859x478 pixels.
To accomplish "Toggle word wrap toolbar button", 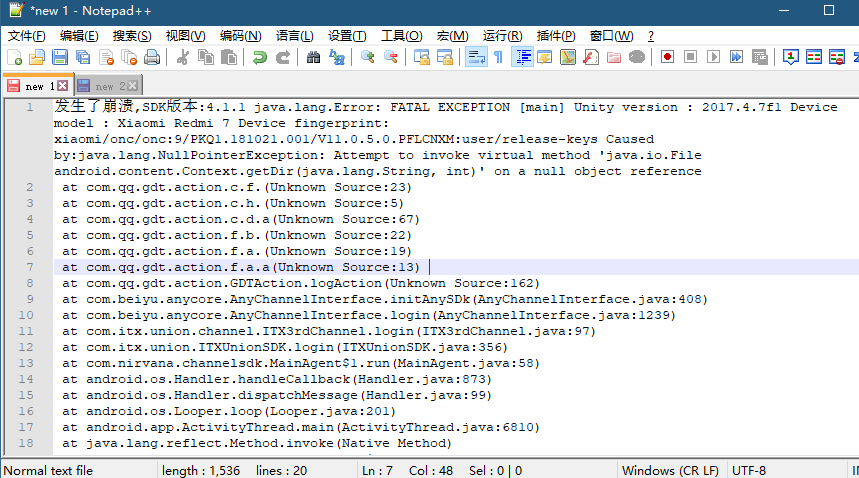I will [476, 57].
